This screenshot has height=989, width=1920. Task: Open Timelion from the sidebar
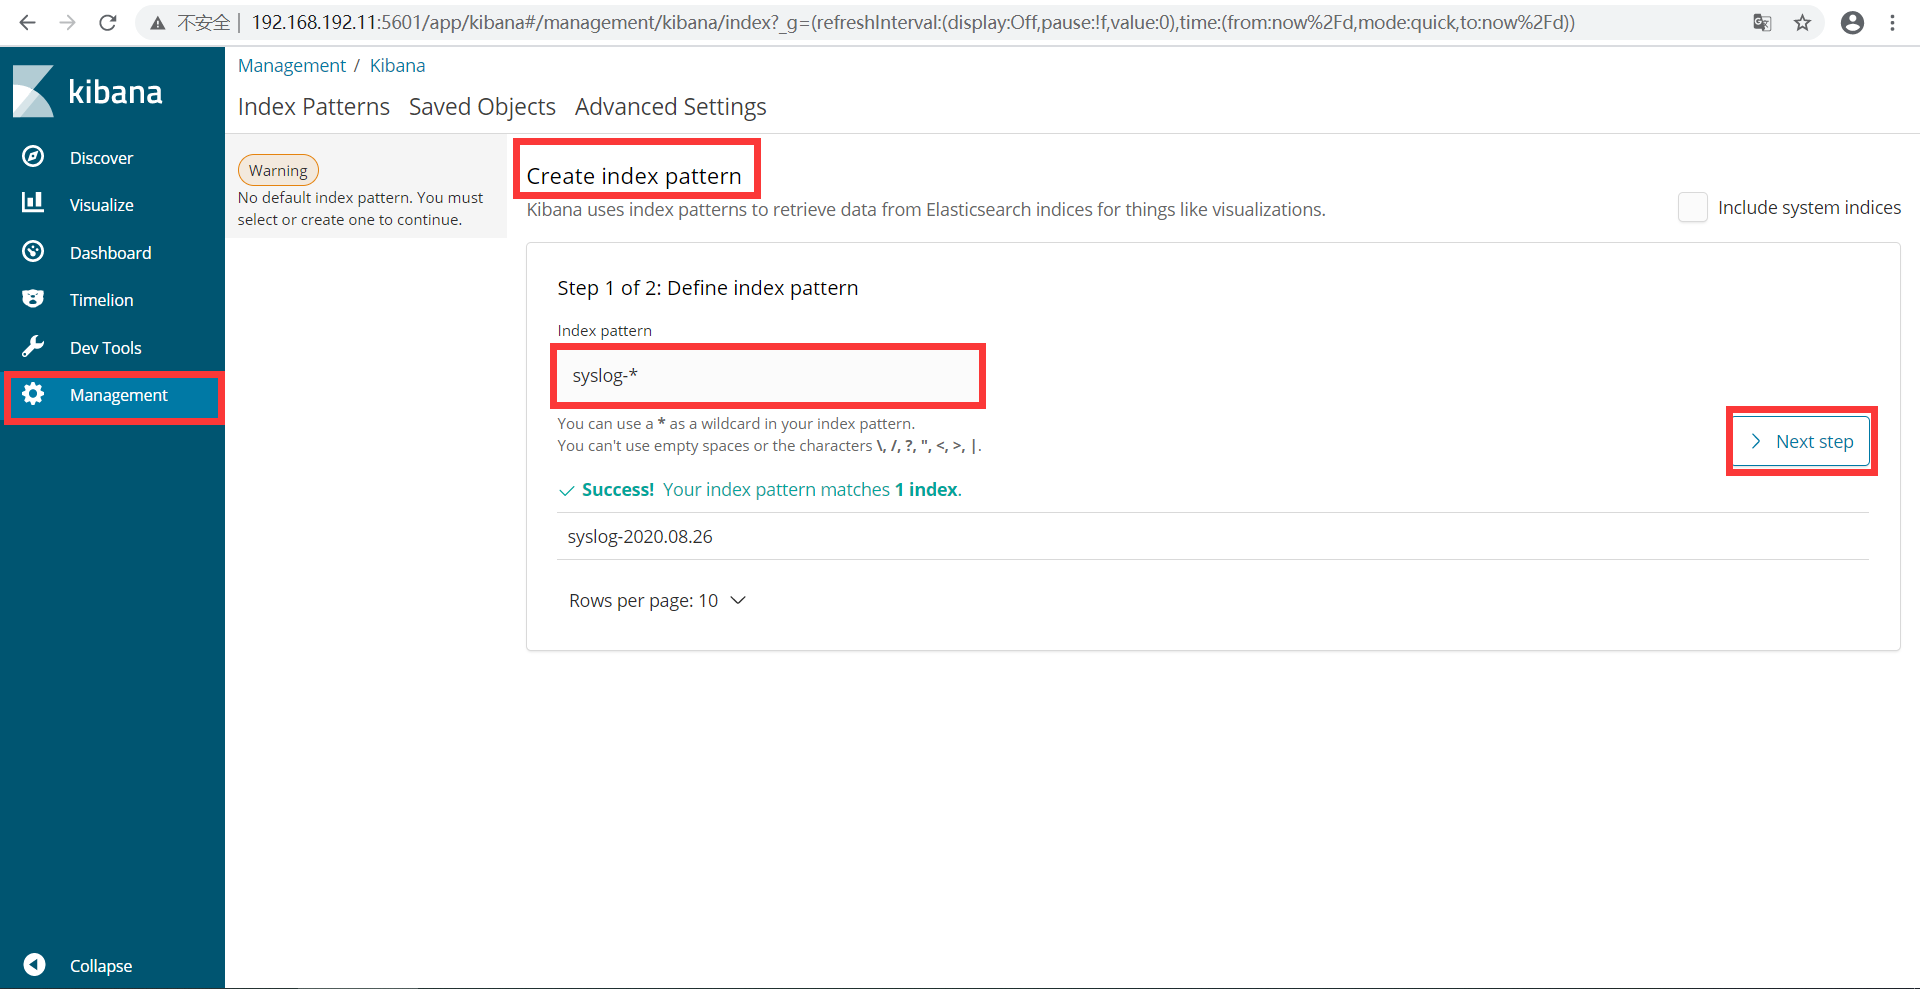(101, 299)
